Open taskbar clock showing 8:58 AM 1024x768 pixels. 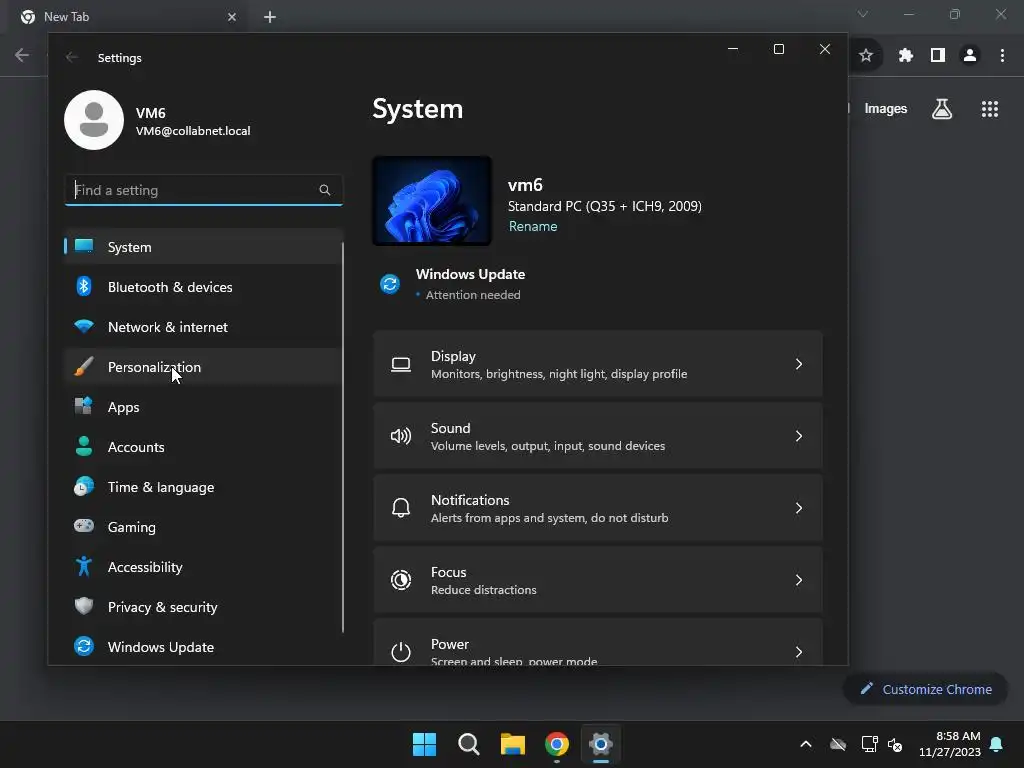click(x=950, y=744)
